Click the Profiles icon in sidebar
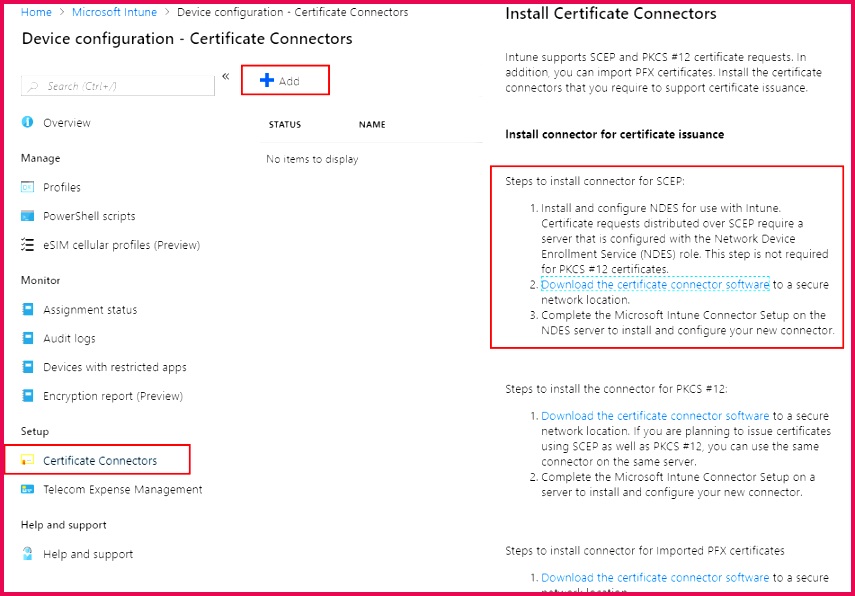Image resolution: width=855 pixels, height=596 pixels. (x=27, y=187)
